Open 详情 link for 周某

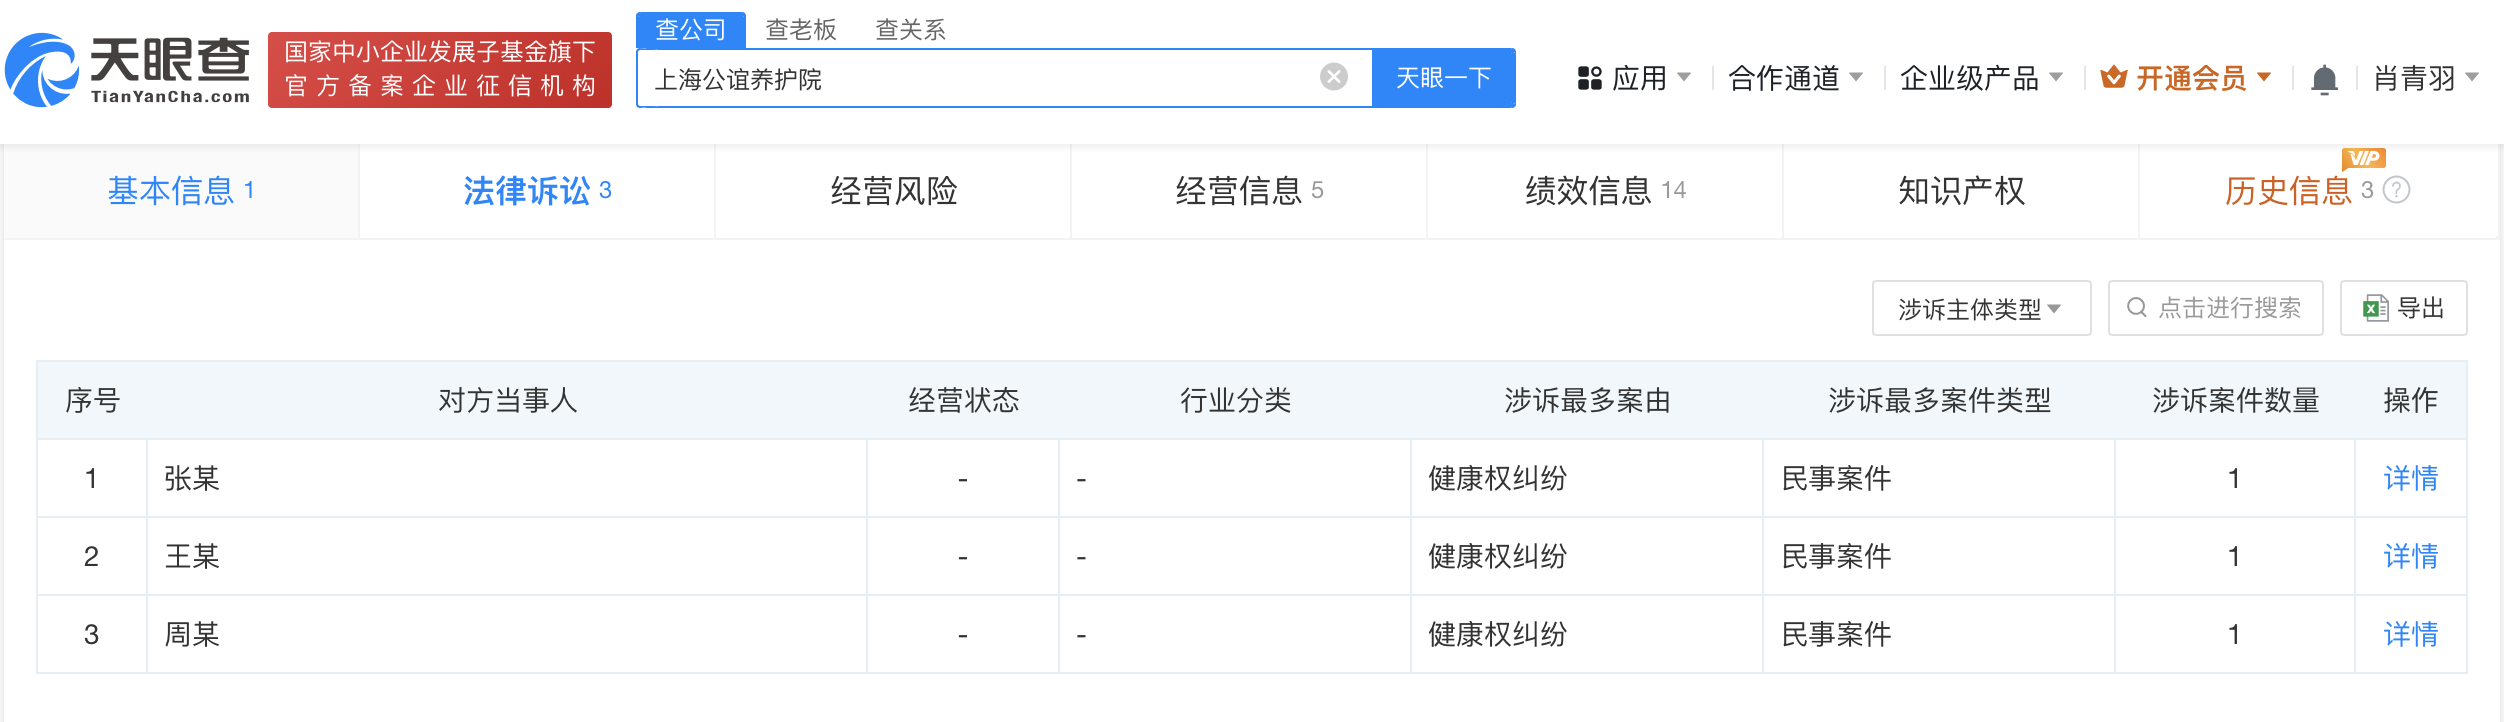(x=2410, y=634)
